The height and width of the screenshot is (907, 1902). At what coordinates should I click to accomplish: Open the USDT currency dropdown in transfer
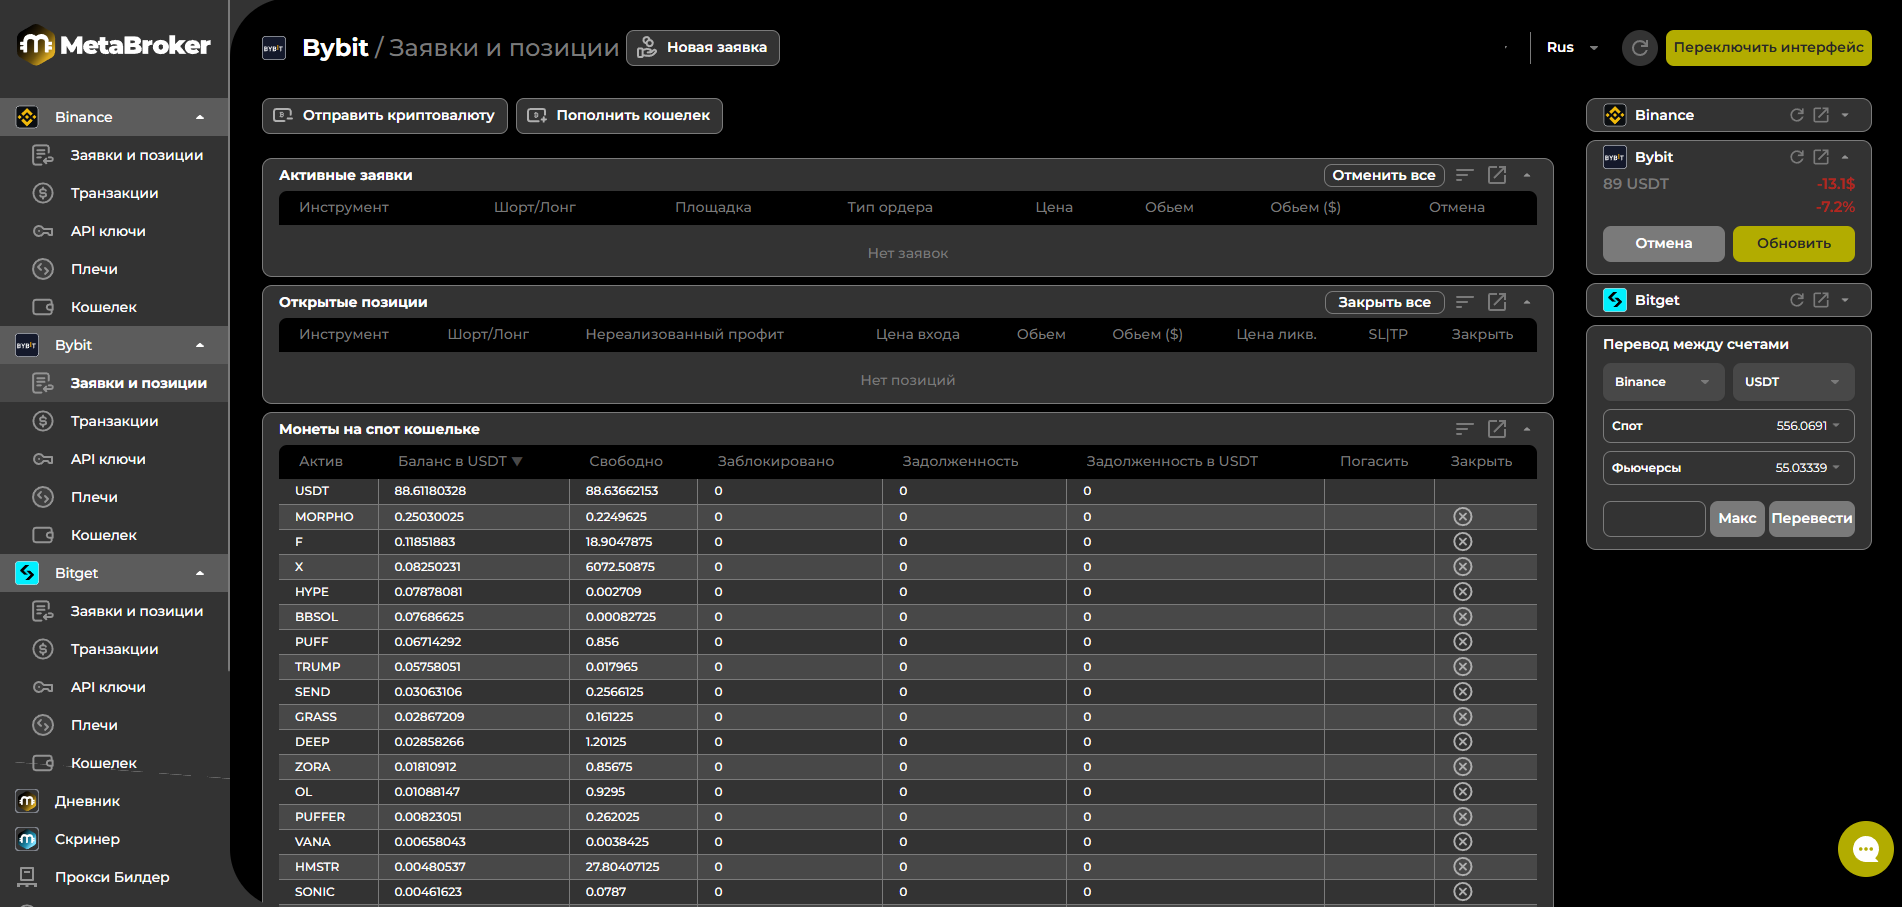pos(1792,382)
